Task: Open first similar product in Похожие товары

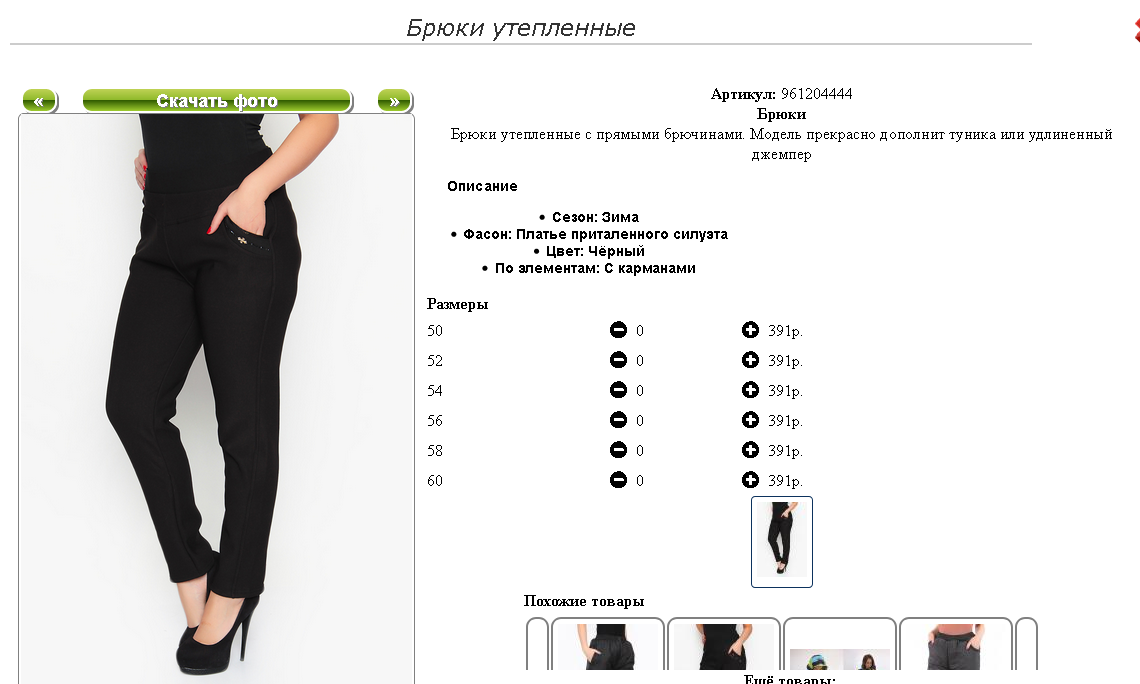Action: tap(608, 644)
